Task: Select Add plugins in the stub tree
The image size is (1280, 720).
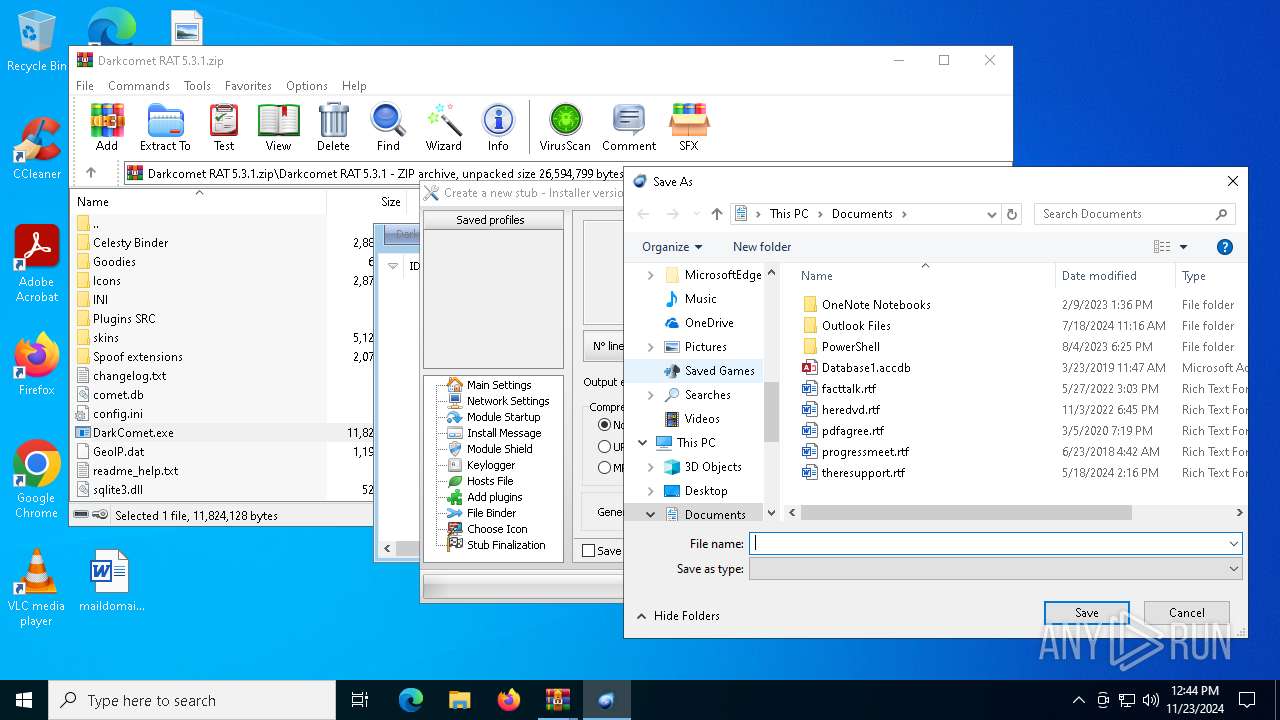Action: (494, 497)
